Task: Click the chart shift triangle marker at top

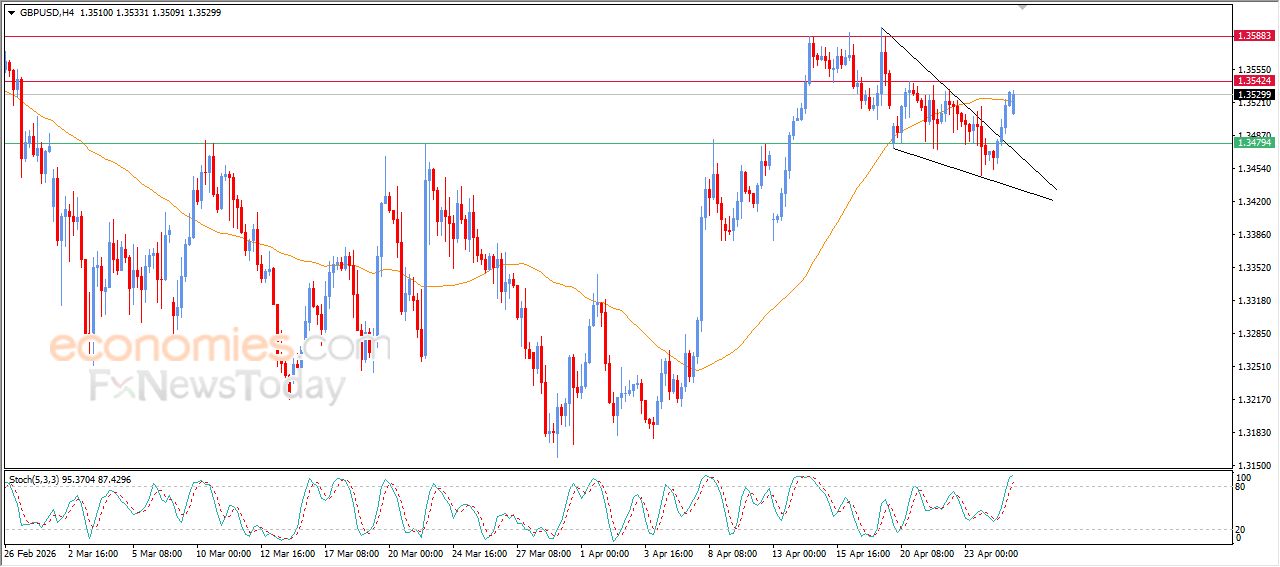Action: [x=1021, y=6]
